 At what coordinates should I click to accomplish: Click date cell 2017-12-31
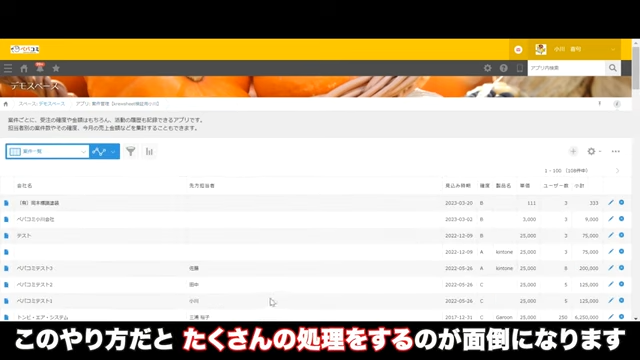click(x=459, y=317)
